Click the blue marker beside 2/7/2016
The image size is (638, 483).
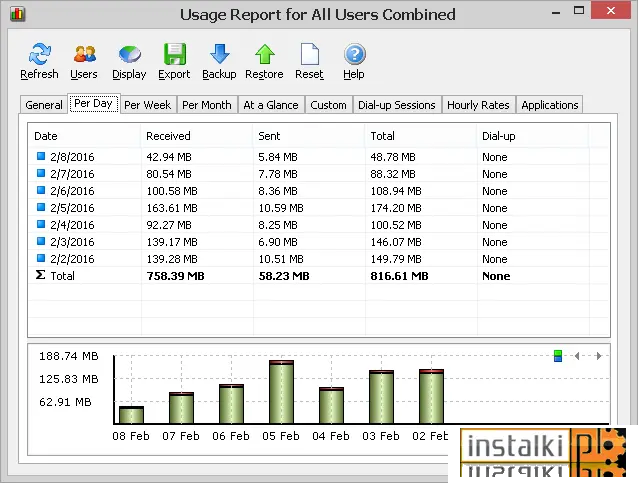click(41, 173)
